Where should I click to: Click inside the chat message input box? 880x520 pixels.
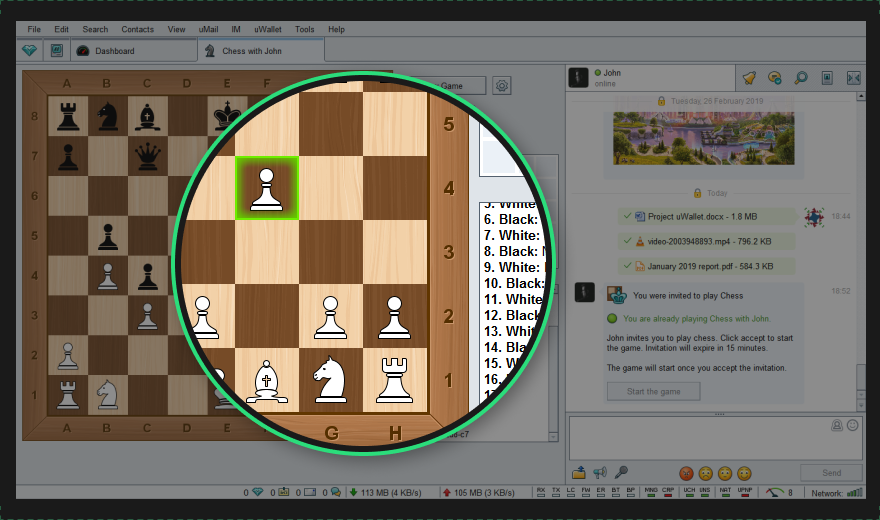click(x=716, y=438)
